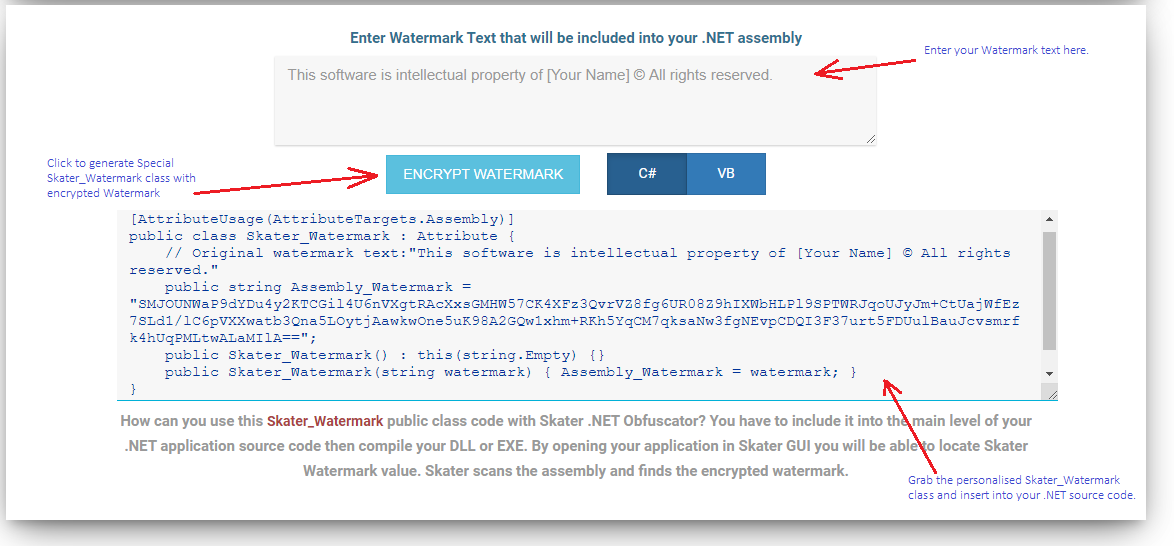Click the red arrow pointing at the watermark text box

pos(865,67)
